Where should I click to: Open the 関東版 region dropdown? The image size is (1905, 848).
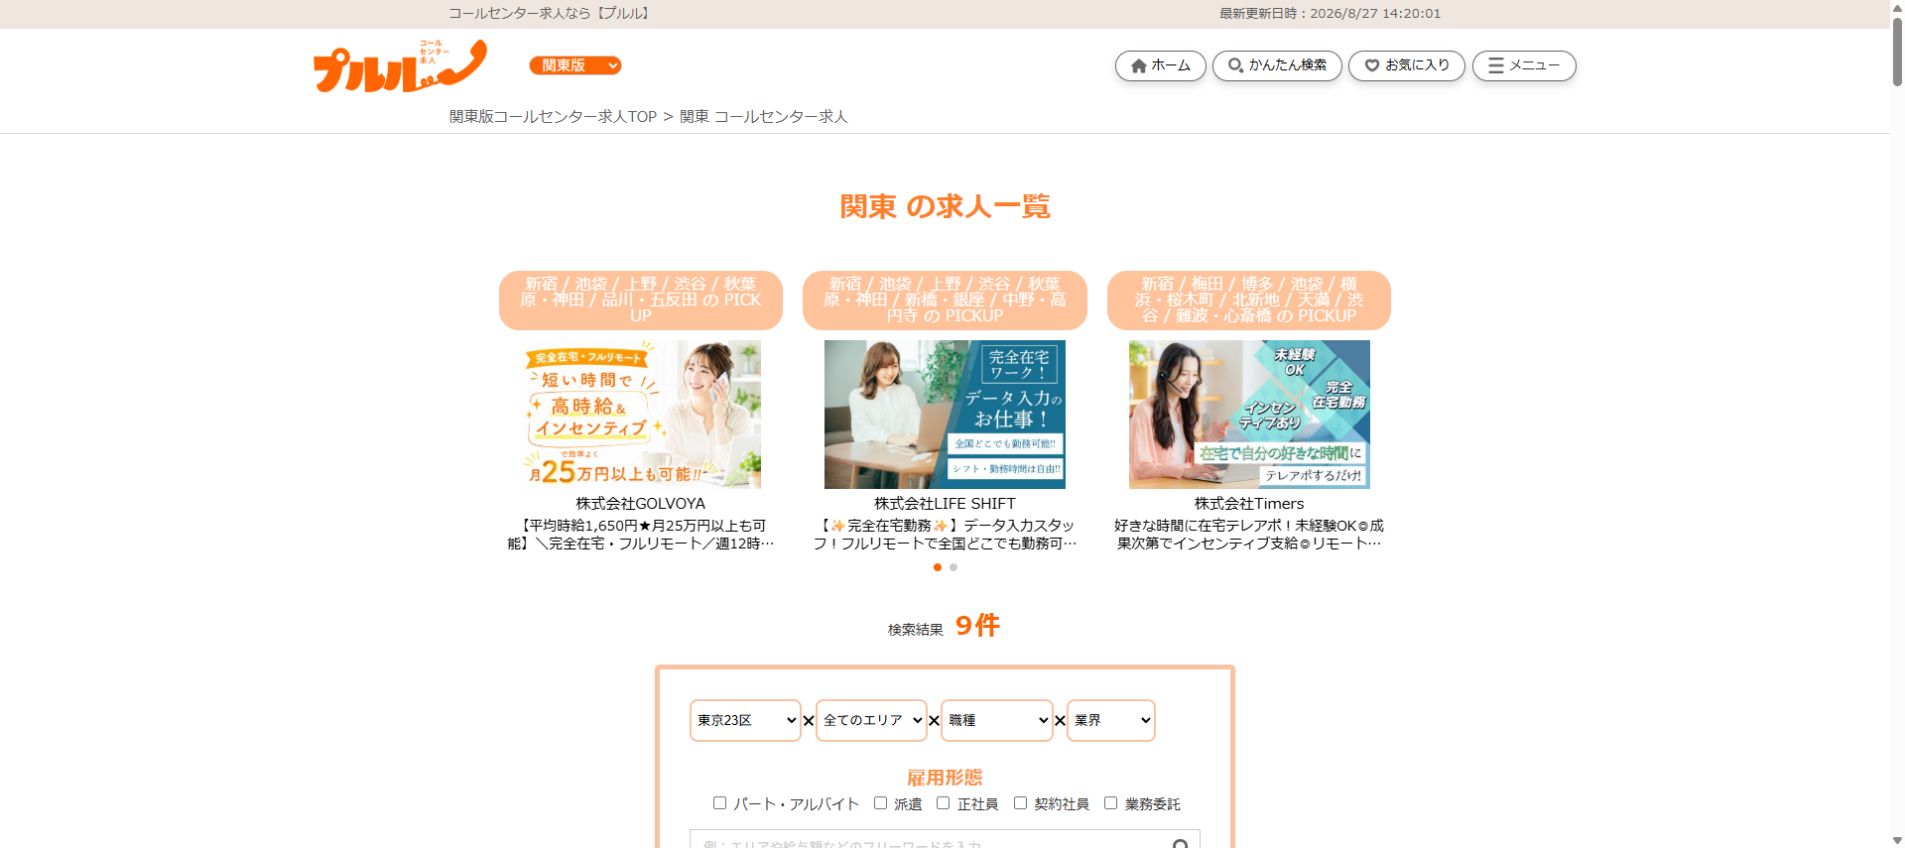(x=576, y=65)
